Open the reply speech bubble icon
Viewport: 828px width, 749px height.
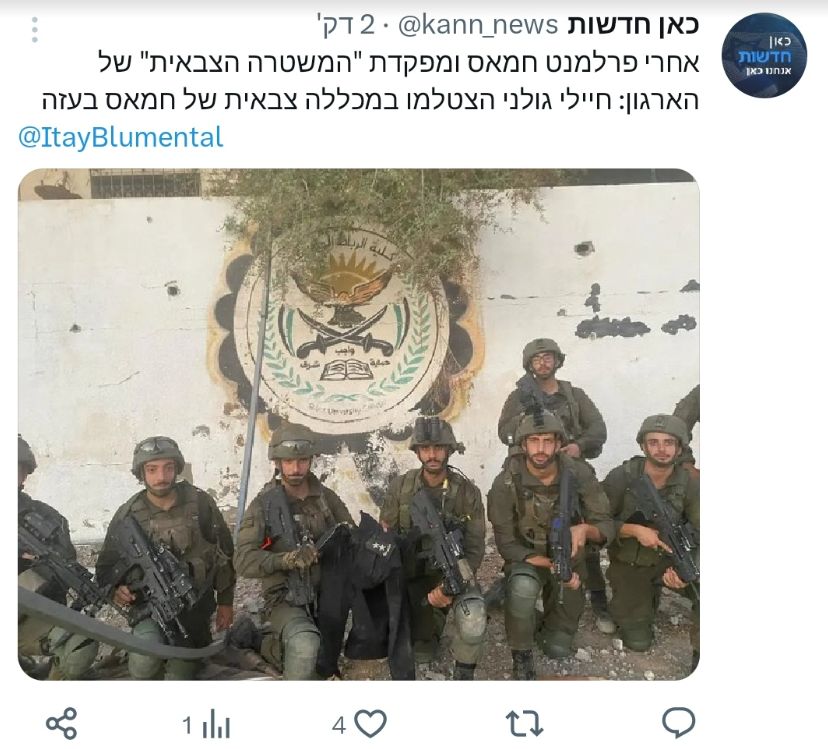(x=679, y=722)
